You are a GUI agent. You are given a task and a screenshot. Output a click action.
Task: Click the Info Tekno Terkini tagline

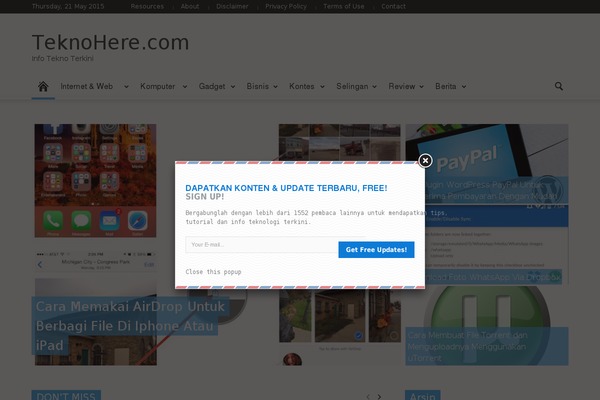pyautogui.click(x=62, y=59)
